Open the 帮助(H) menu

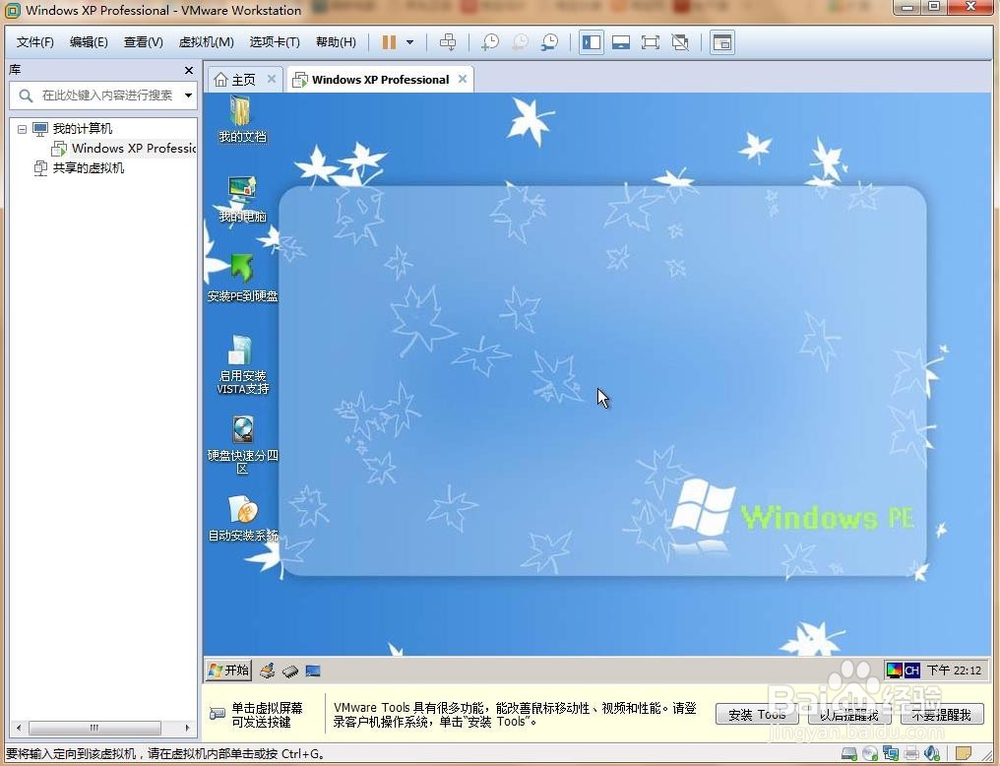336,42
